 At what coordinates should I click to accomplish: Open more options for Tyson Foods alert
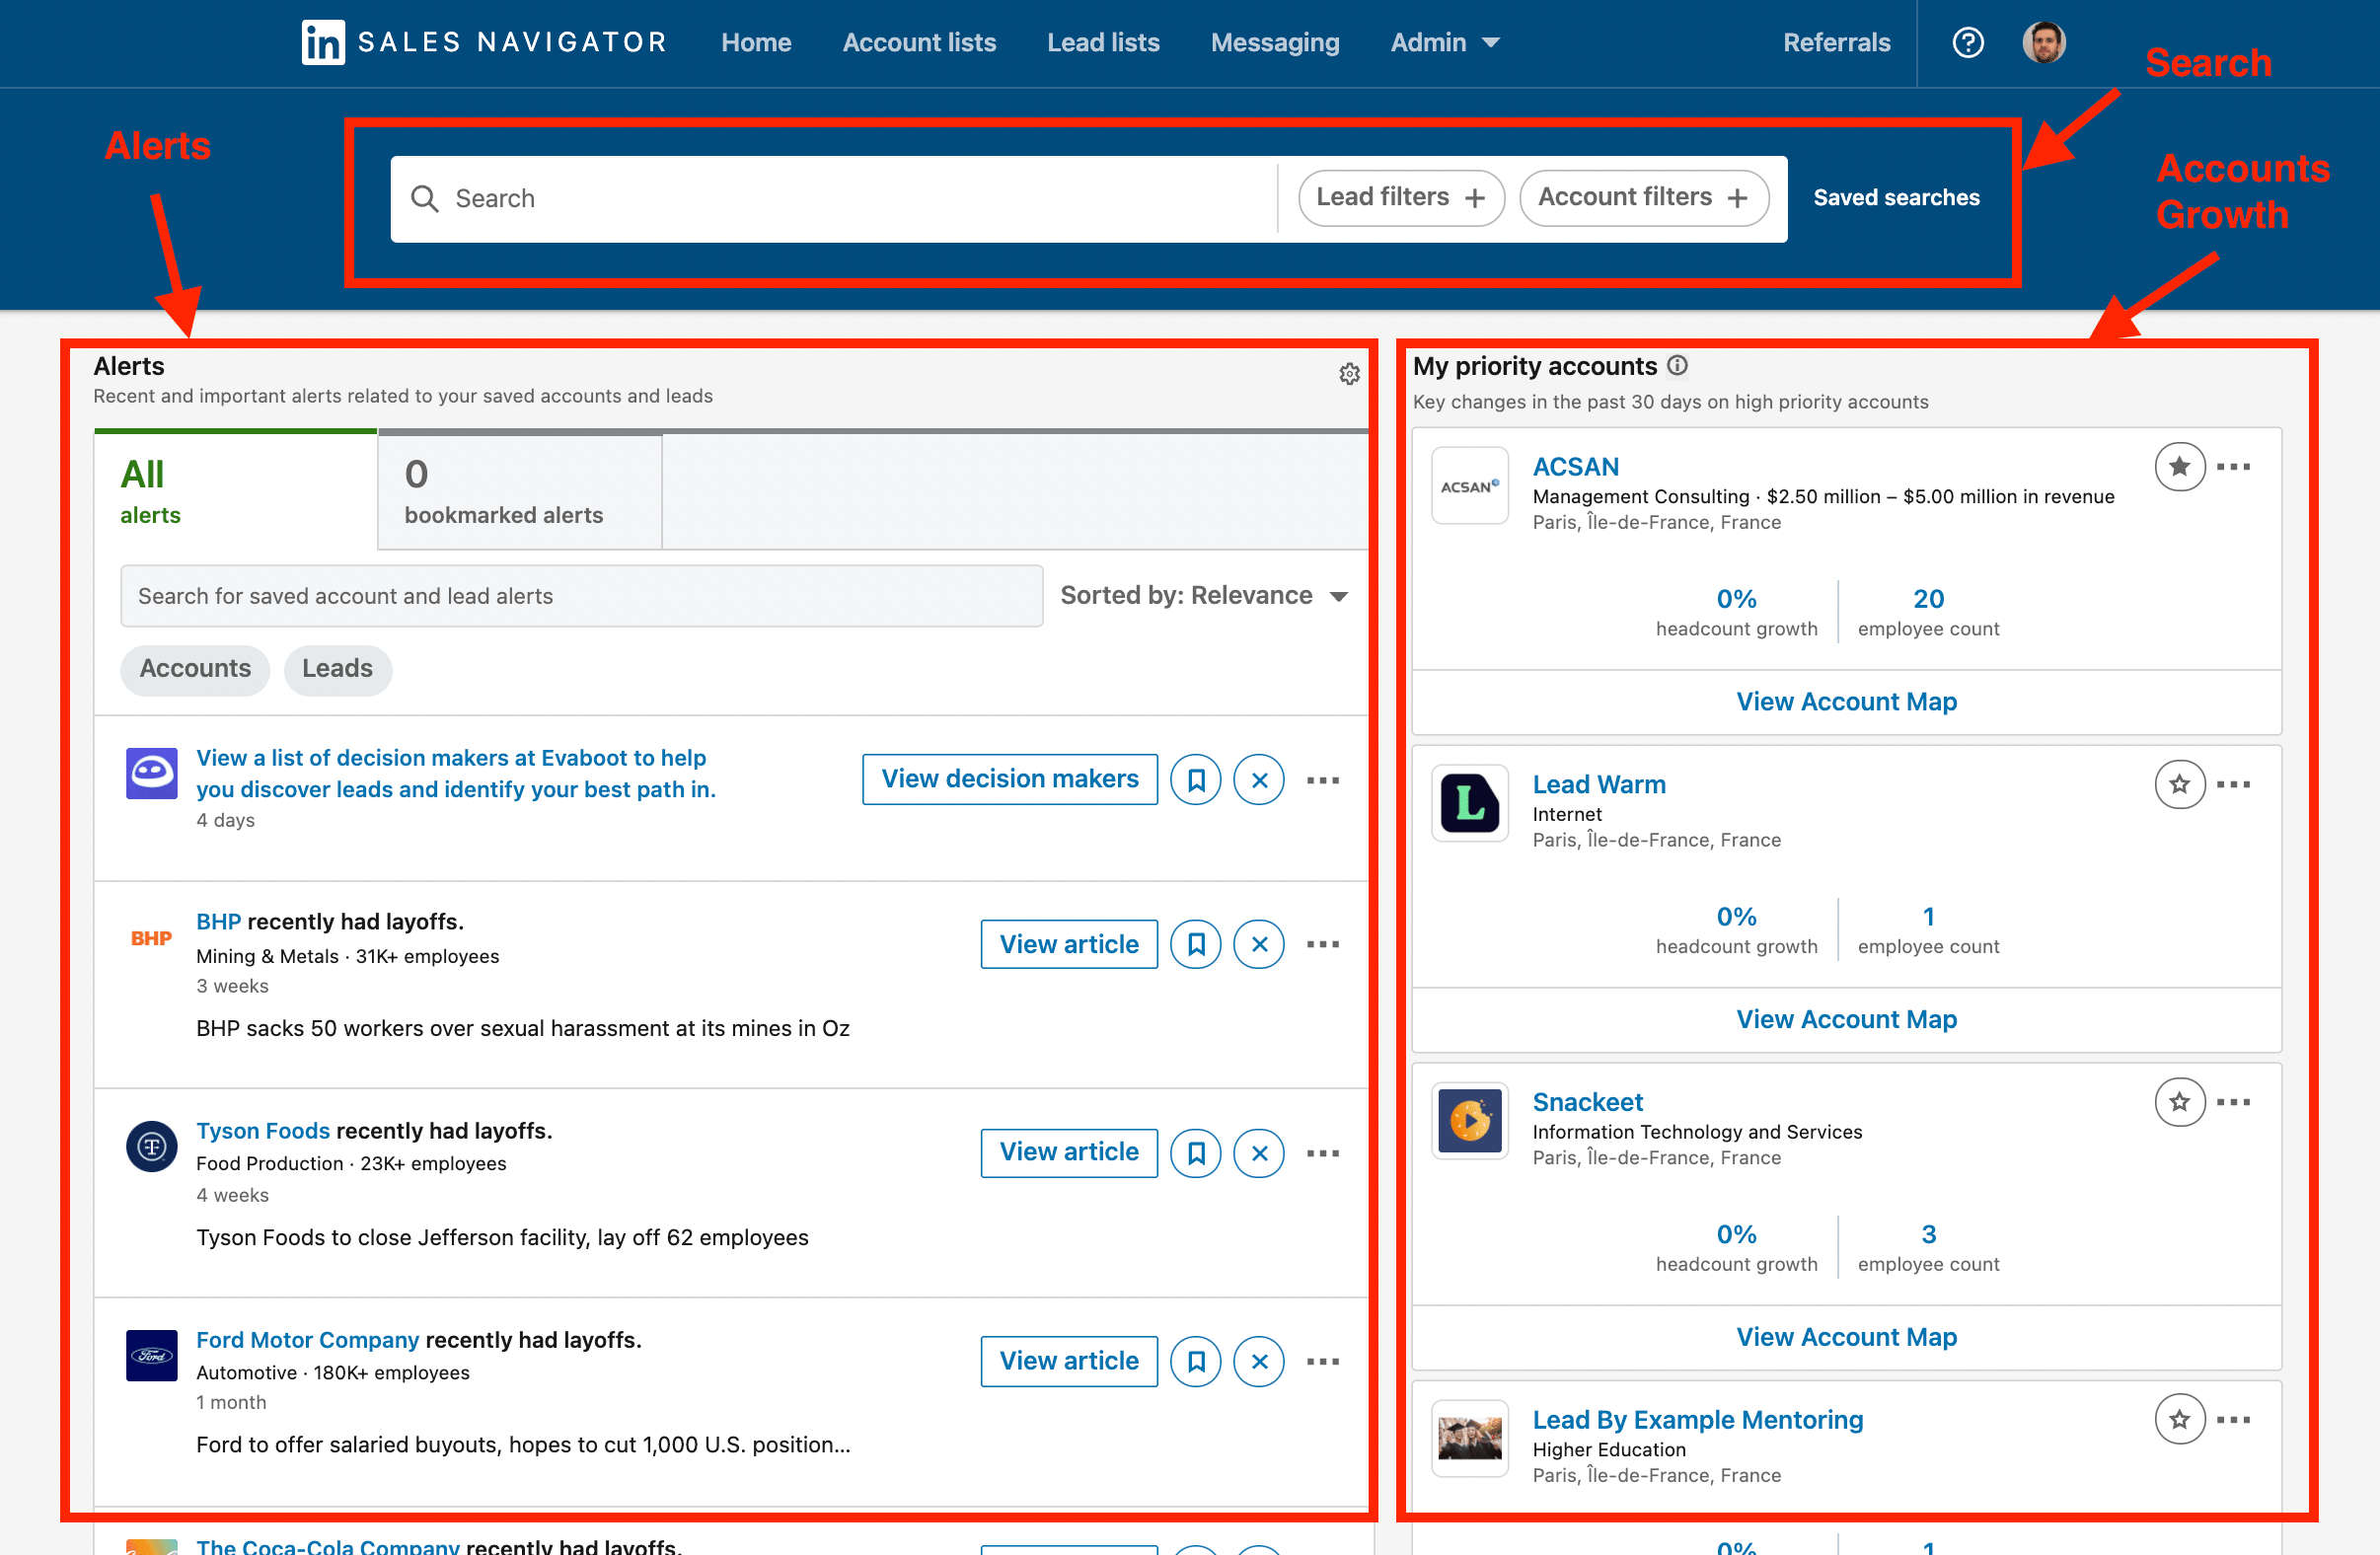[x=1322, y=1153]
